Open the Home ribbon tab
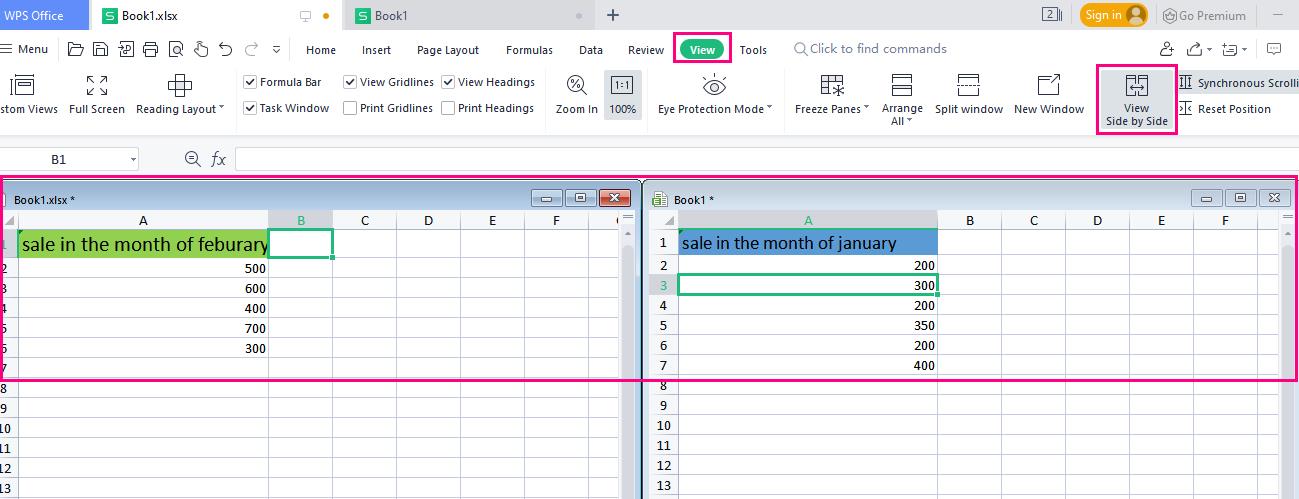This screenshot has height=499, width=1299. point(321,50)
